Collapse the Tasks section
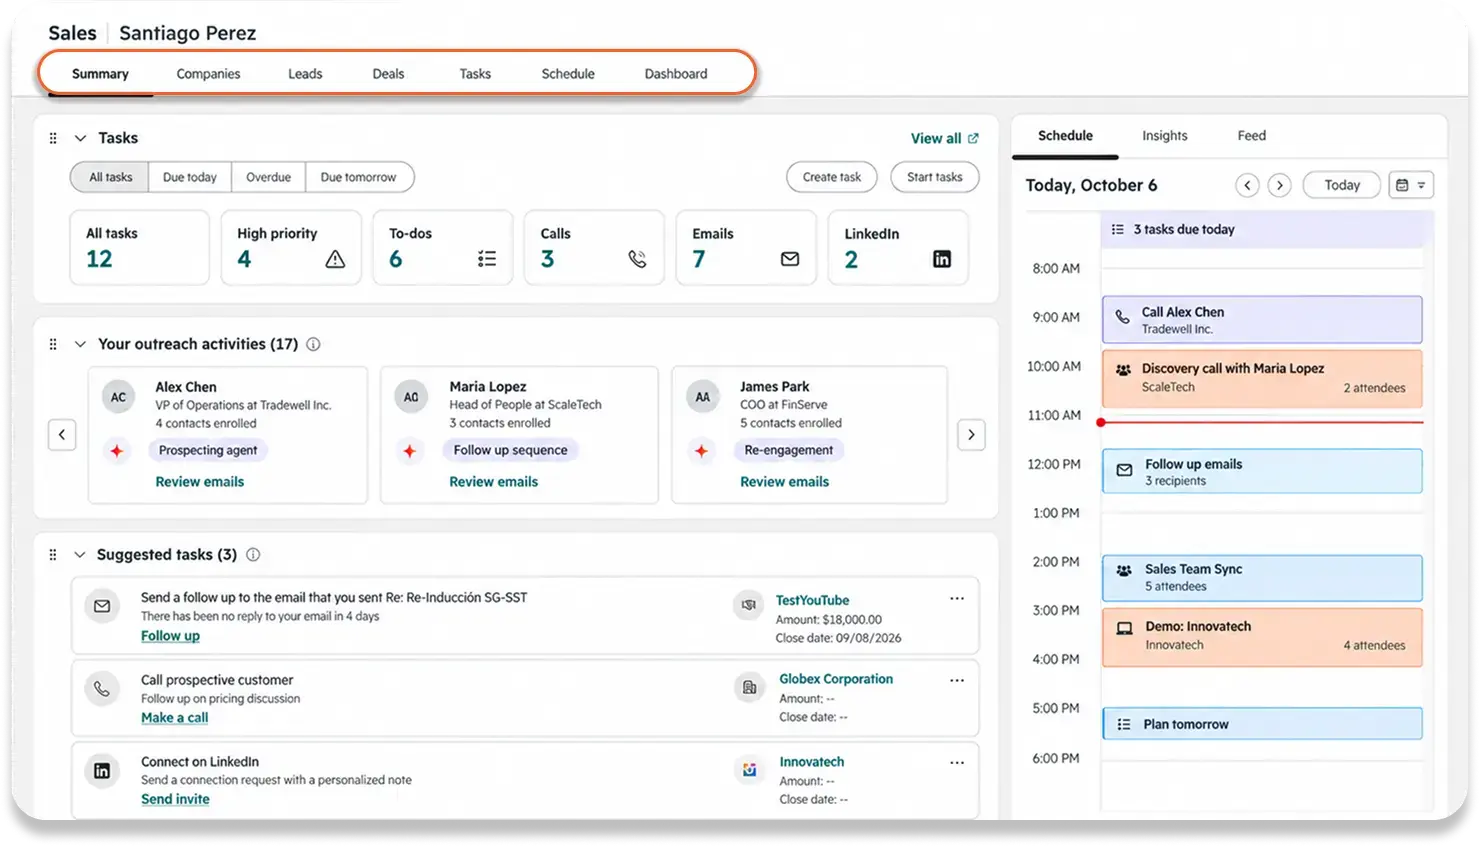The height and width of the screenshot is (847, 1480). (80, 138)
